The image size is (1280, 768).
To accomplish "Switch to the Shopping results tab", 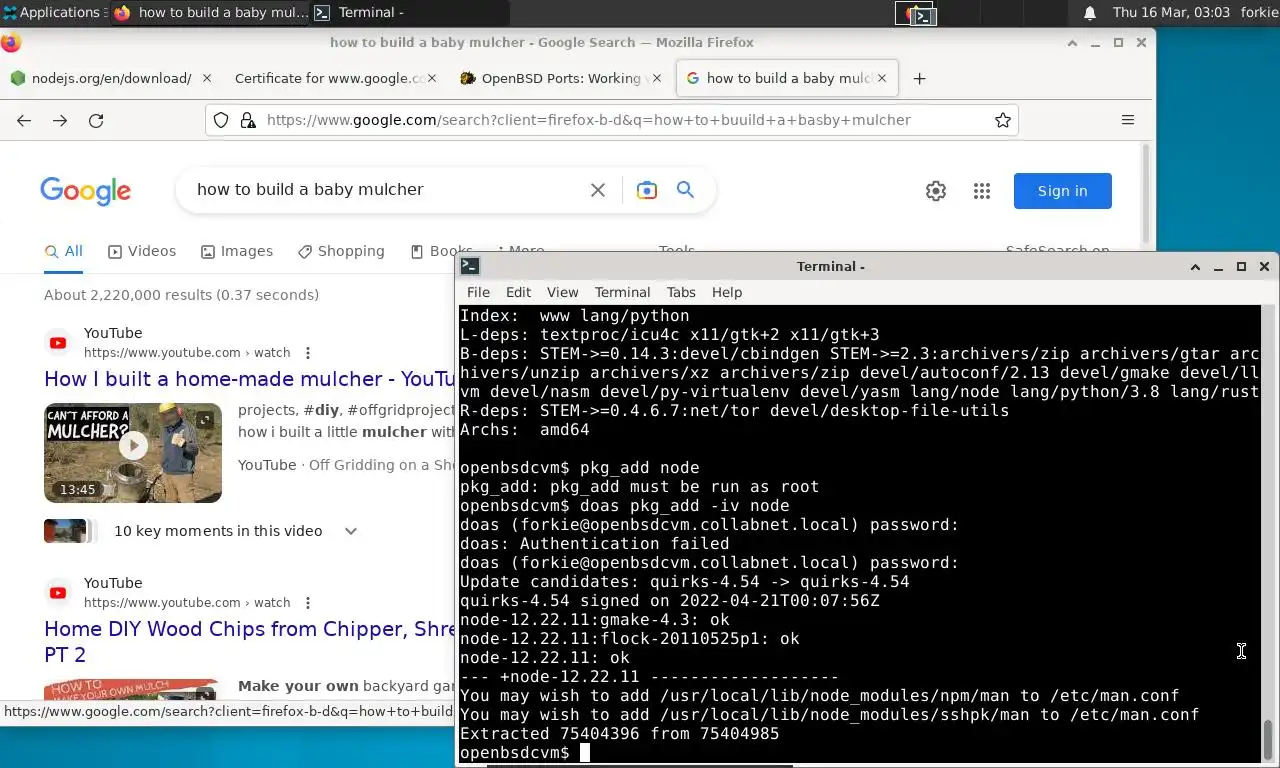I will [341, 251].
